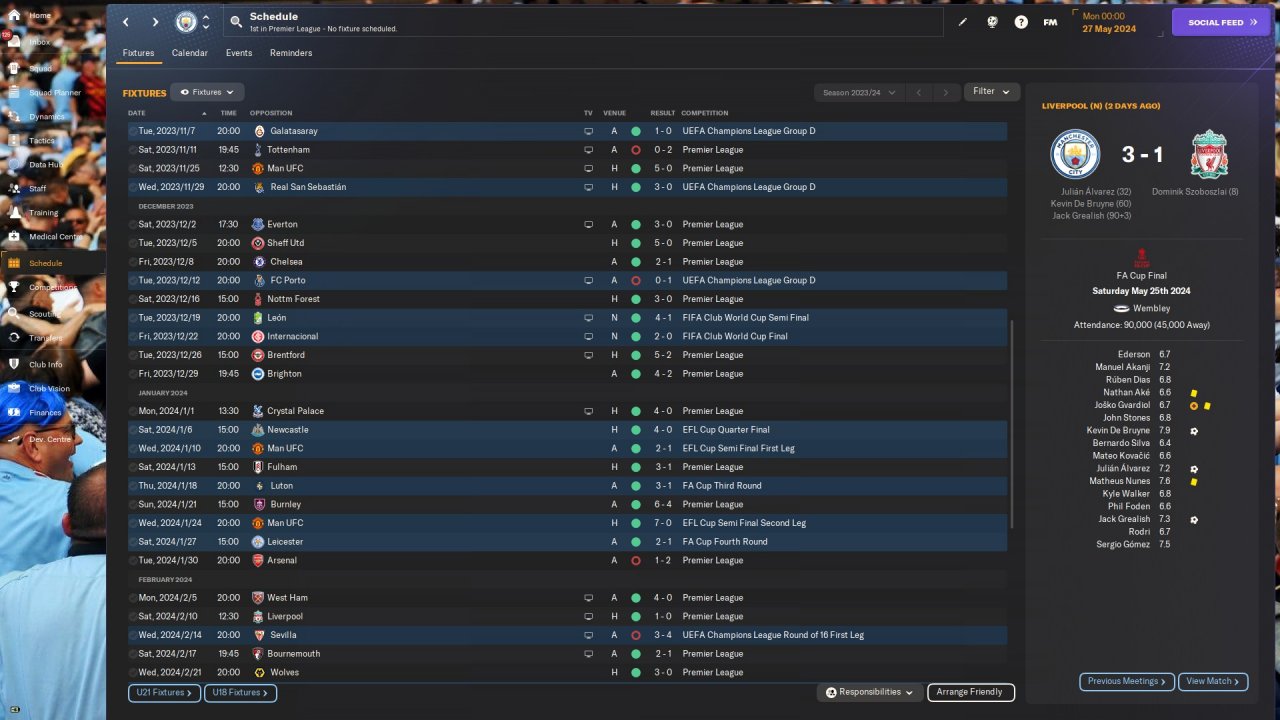This screenshot has height=720, width=1280.
Task: Click the Man City crest in the match panel
Action: pyautogui.click(x=1075, y=154)
